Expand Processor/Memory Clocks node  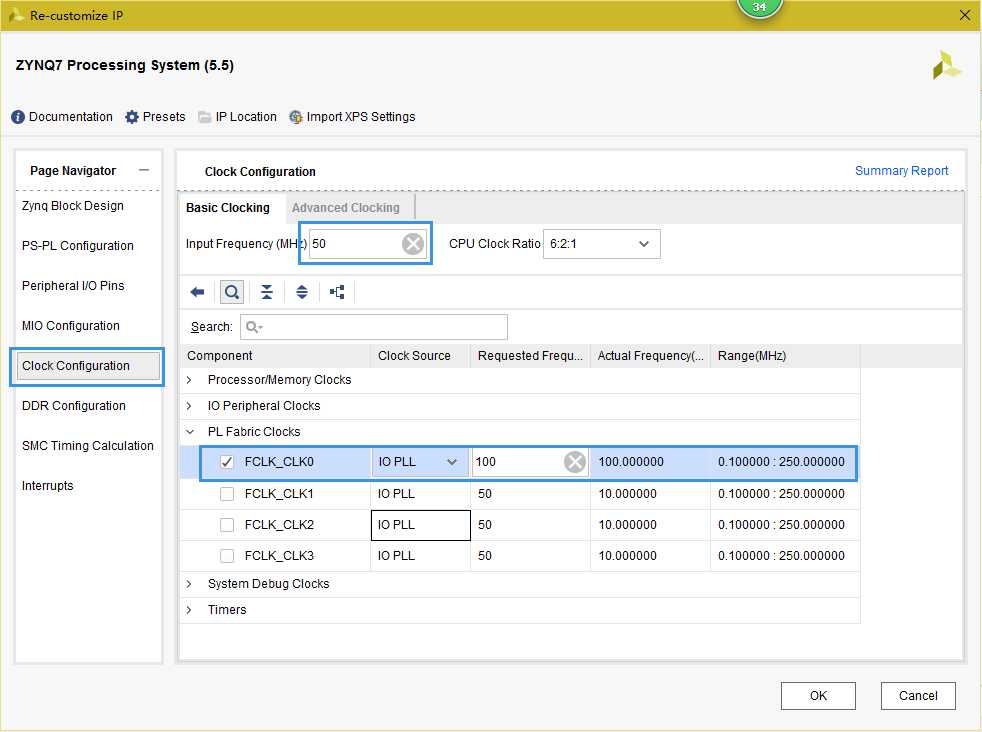pyautogui.click(x=189, y=380)
